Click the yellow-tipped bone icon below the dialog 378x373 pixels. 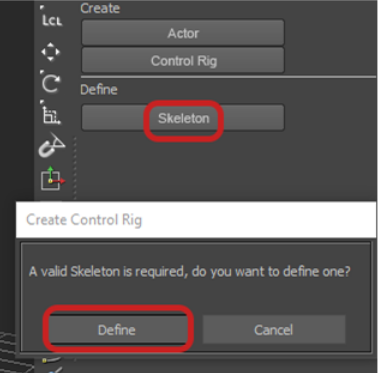[50, 359]
